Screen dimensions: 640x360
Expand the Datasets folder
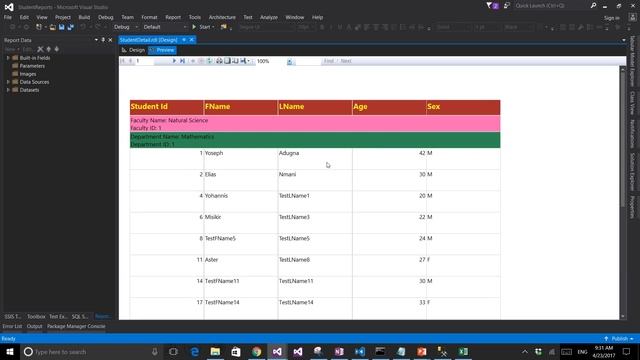(8, 90)
